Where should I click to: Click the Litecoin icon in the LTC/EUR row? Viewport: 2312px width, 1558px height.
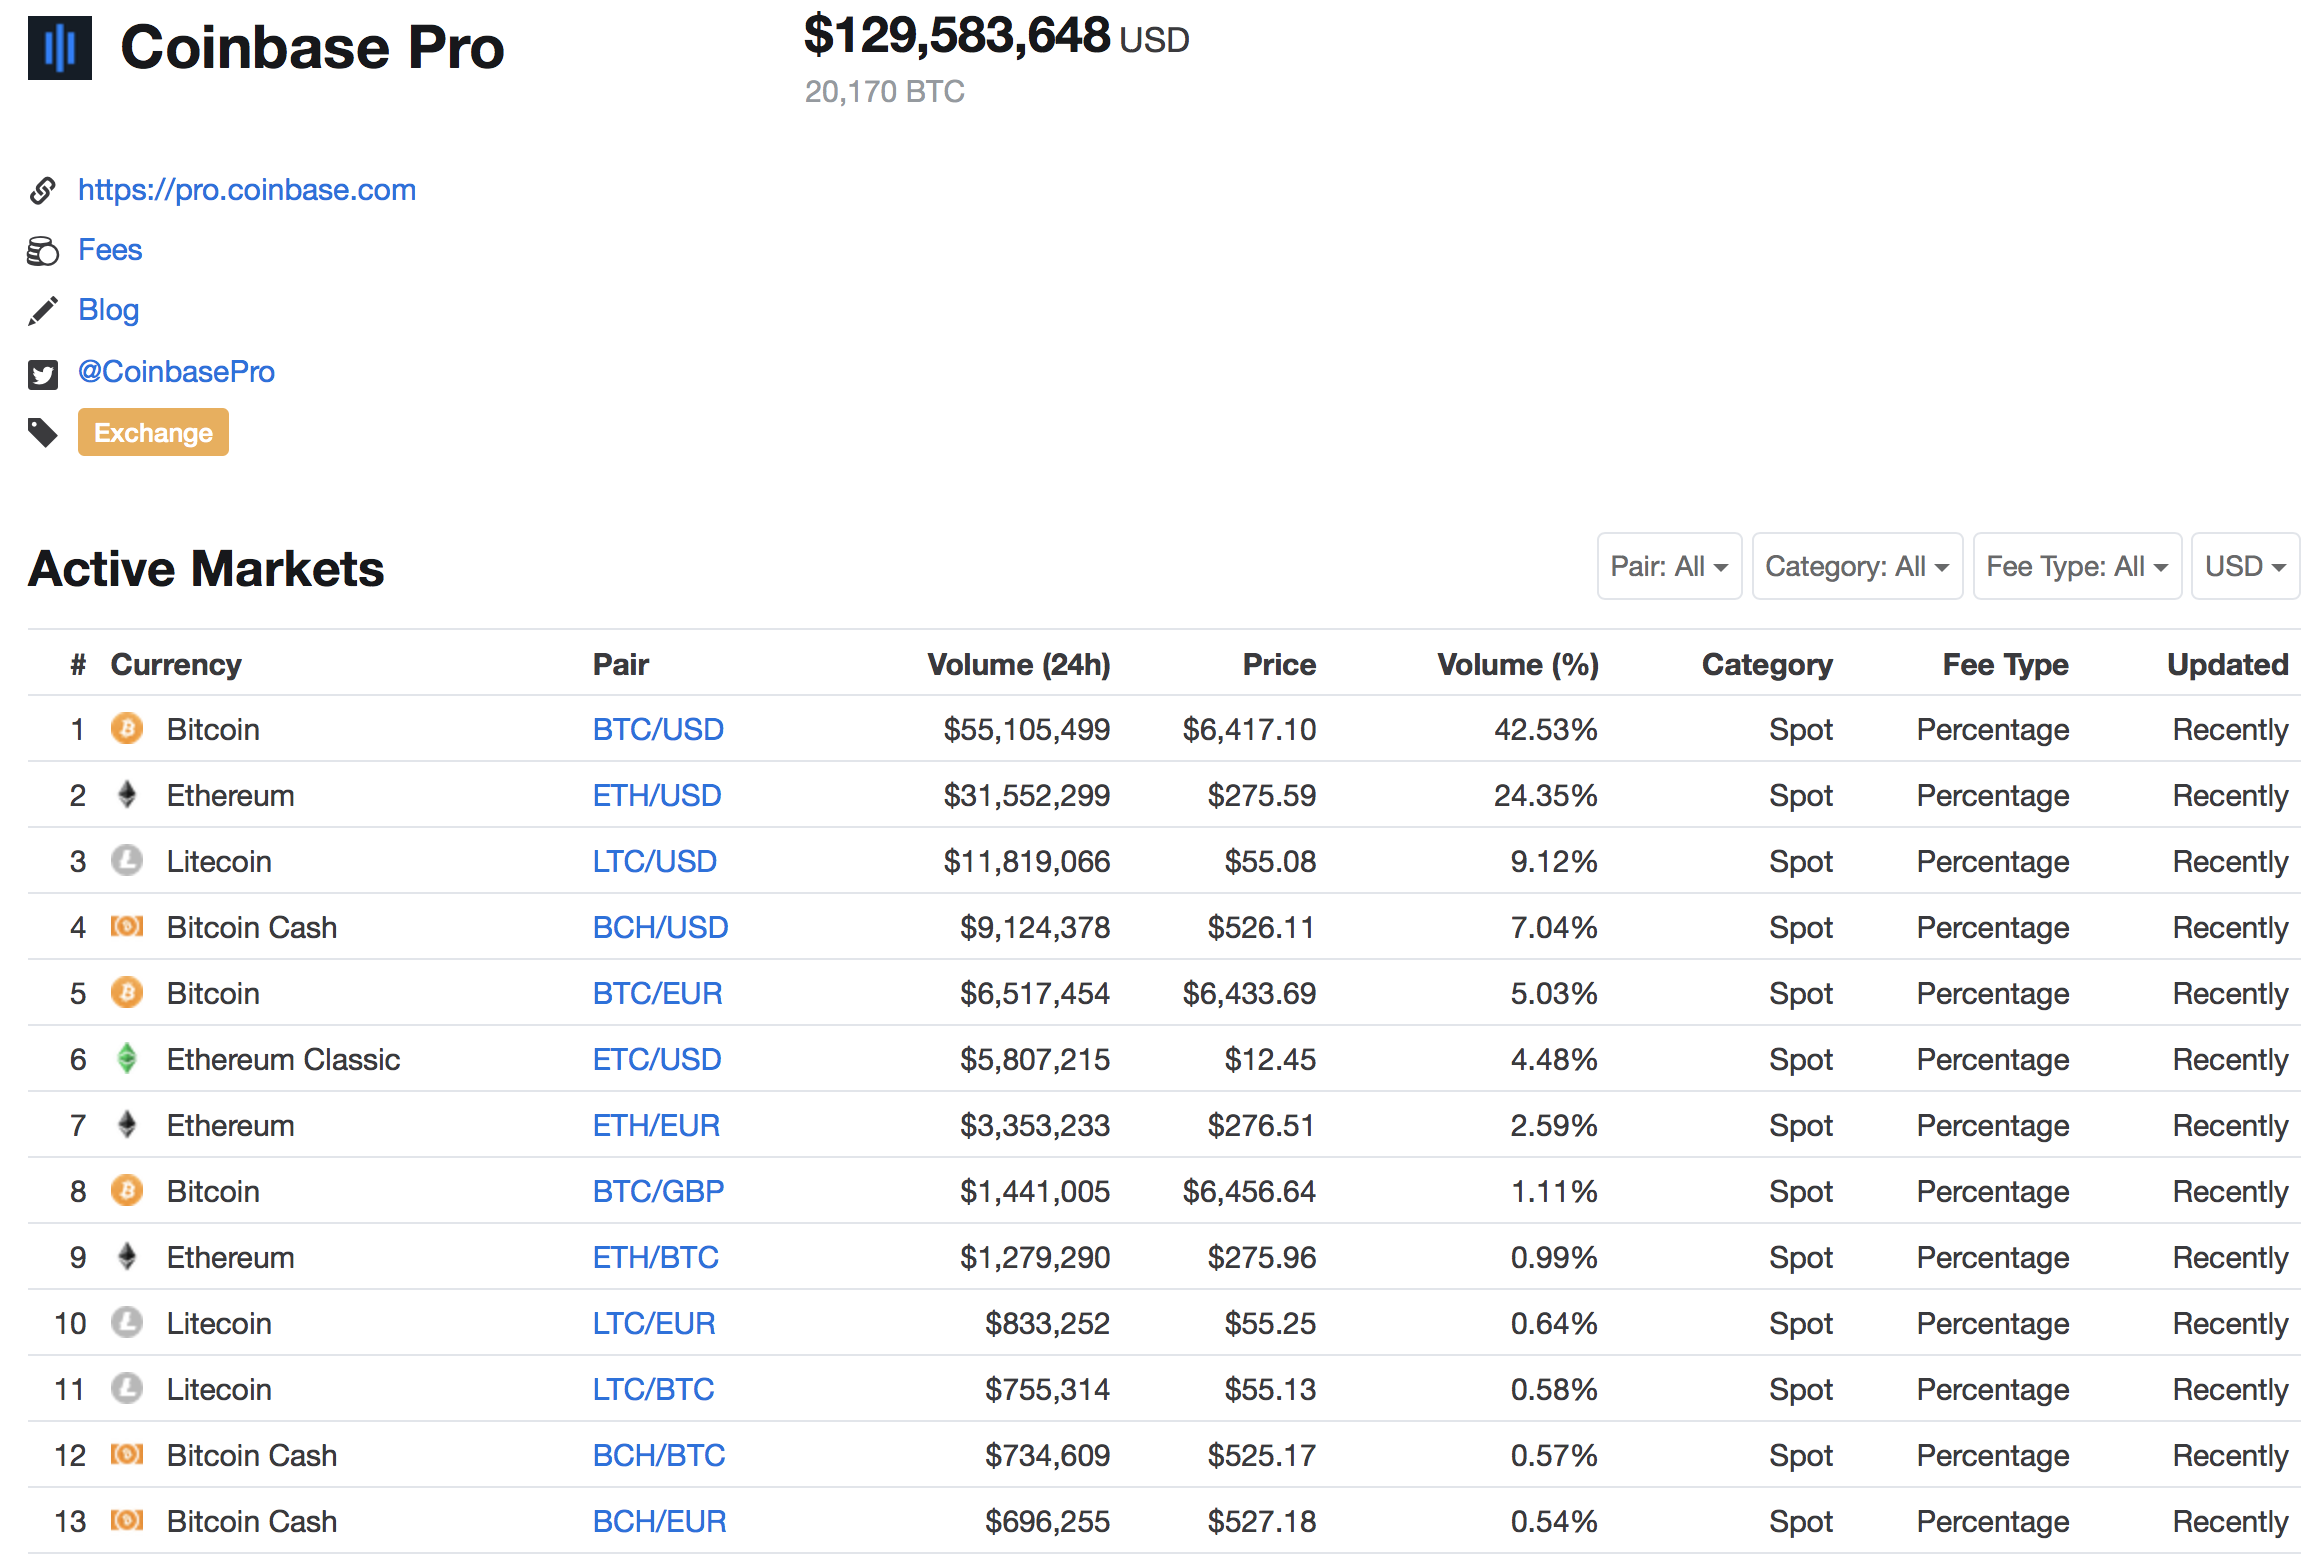click(x=127, y=1322)
